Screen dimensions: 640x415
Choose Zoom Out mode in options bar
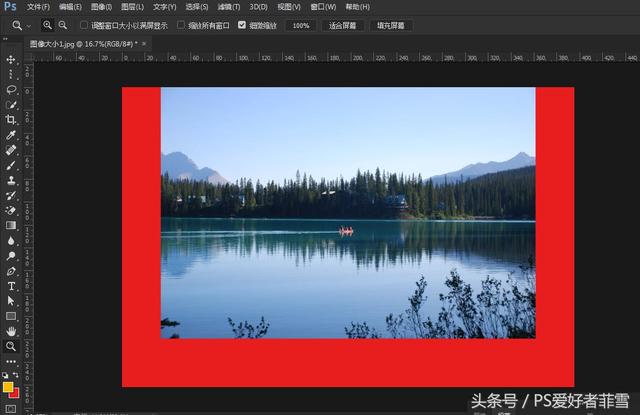(x=62, y=25)
